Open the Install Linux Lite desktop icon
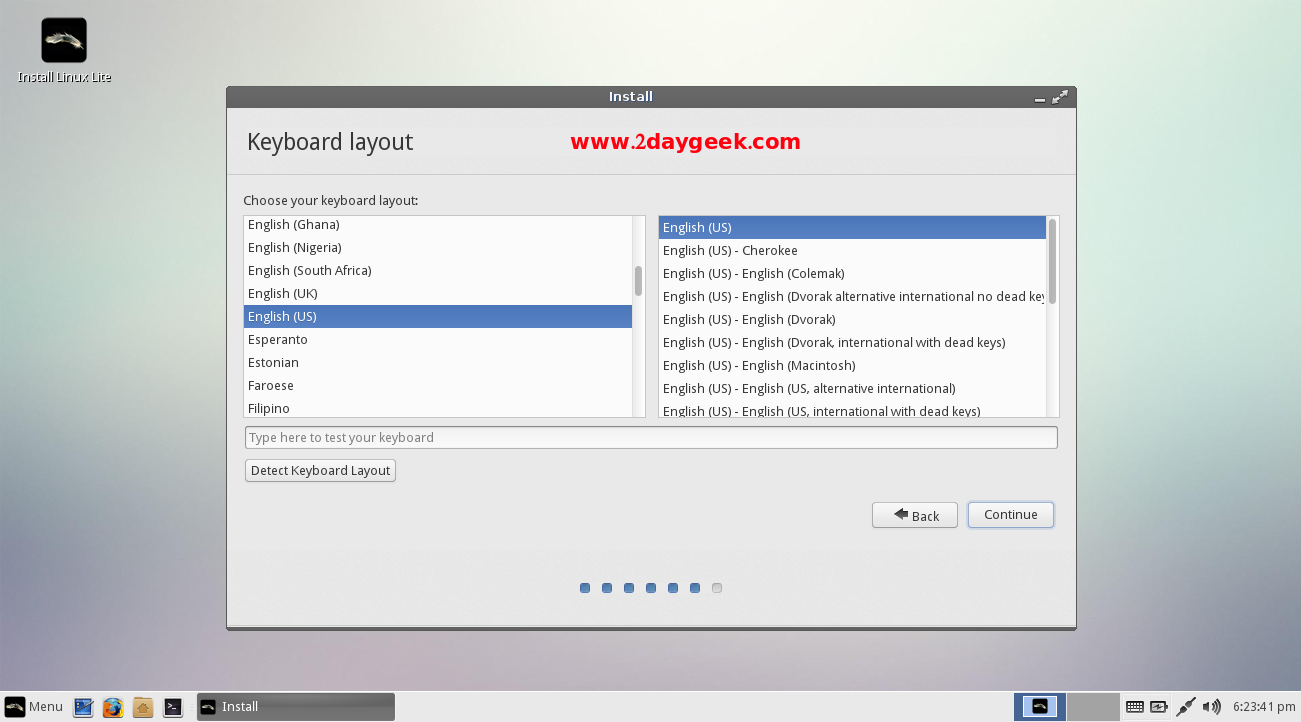1301x722 pixels. [x=64, y=41]
